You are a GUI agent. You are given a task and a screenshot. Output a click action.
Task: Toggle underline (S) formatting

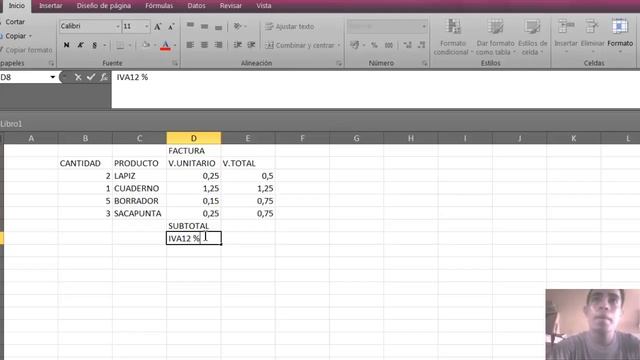coord(94,45)
